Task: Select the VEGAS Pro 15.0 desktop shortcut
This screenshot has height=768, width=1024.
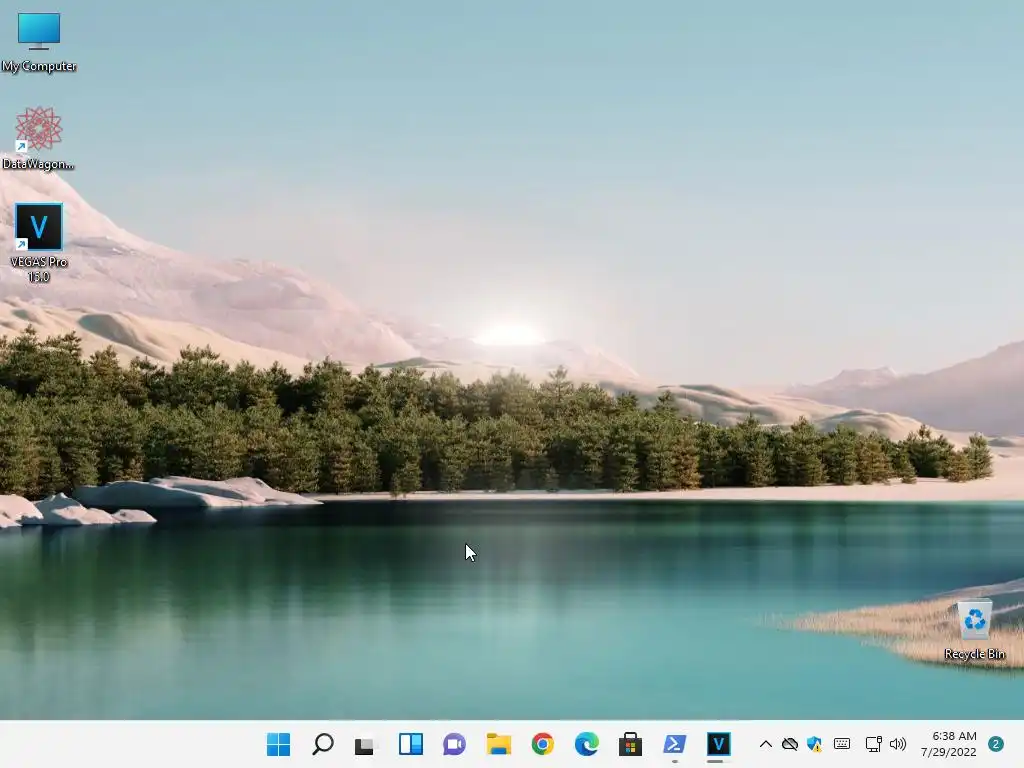Action: (x=39, y=242)
